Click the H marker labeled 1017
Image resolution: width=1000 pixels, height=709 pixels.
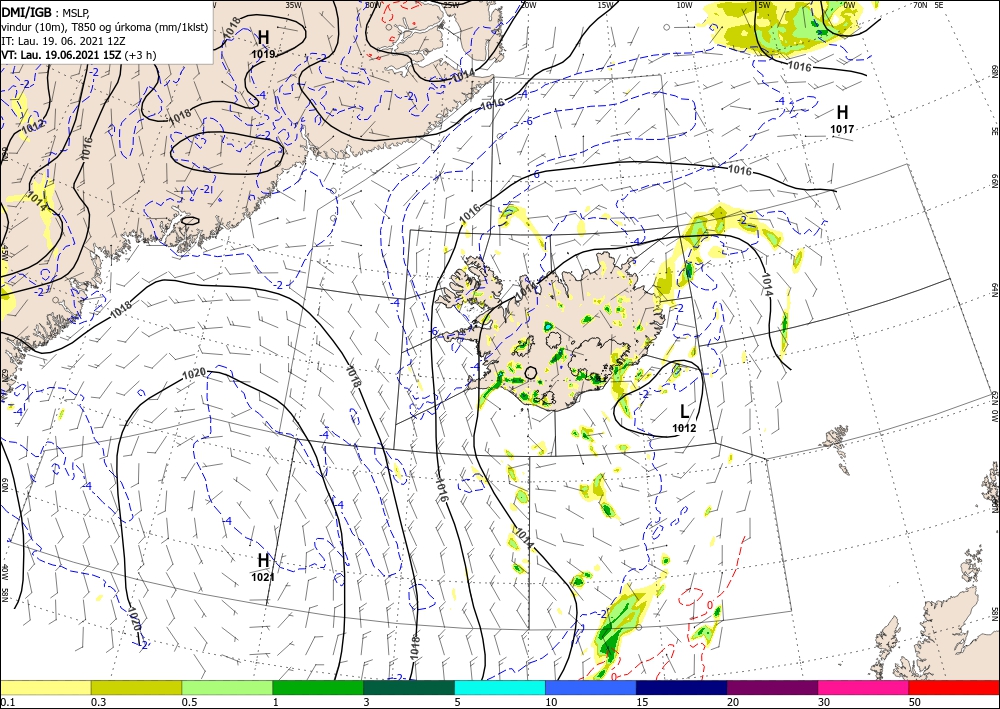point(842,112)
